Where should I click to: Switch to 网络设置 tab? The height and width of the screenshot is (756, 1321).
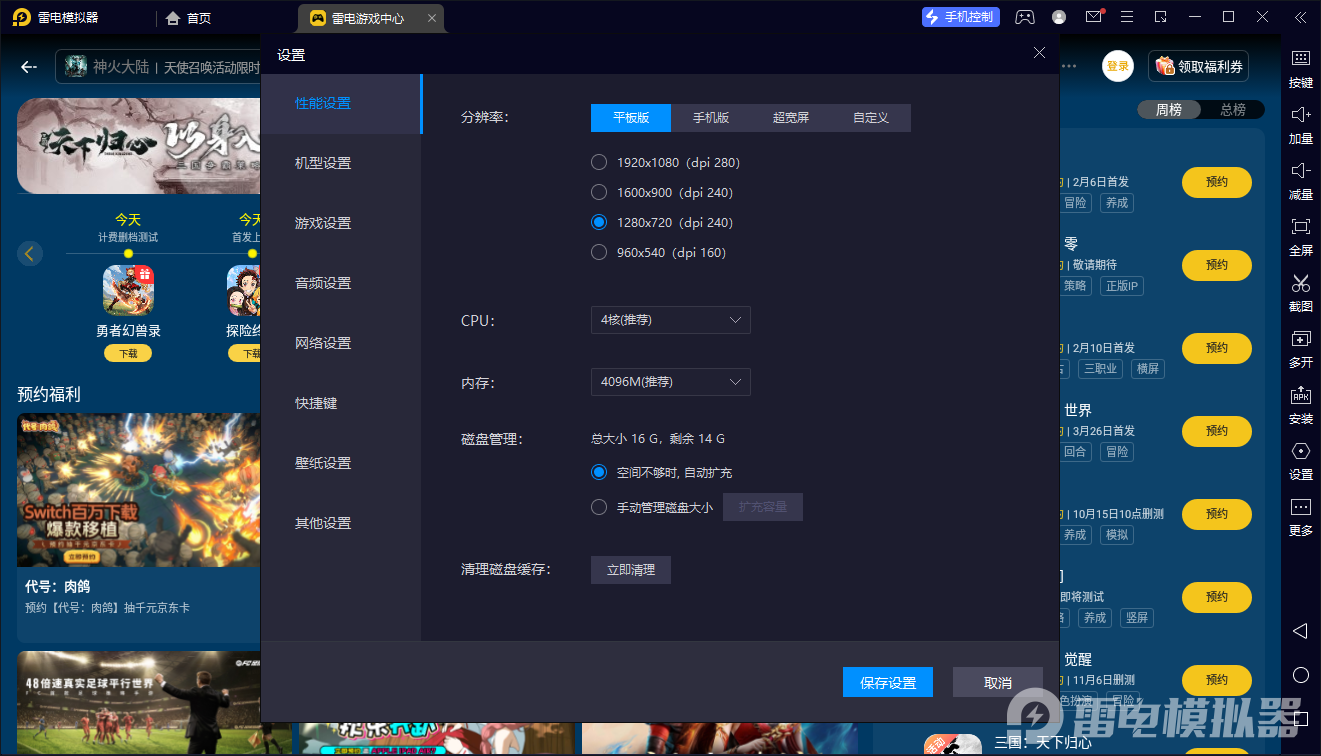tap(341, 344)
